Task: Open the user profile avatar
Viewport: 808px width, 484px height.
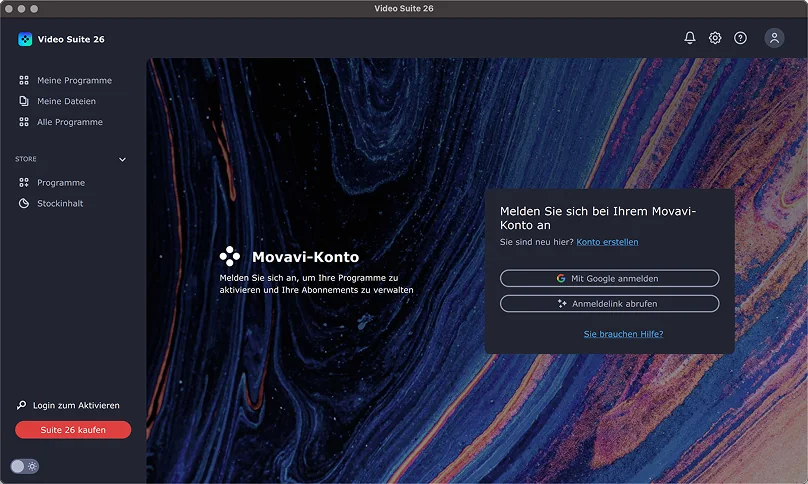Action: (x=774, y=38)
